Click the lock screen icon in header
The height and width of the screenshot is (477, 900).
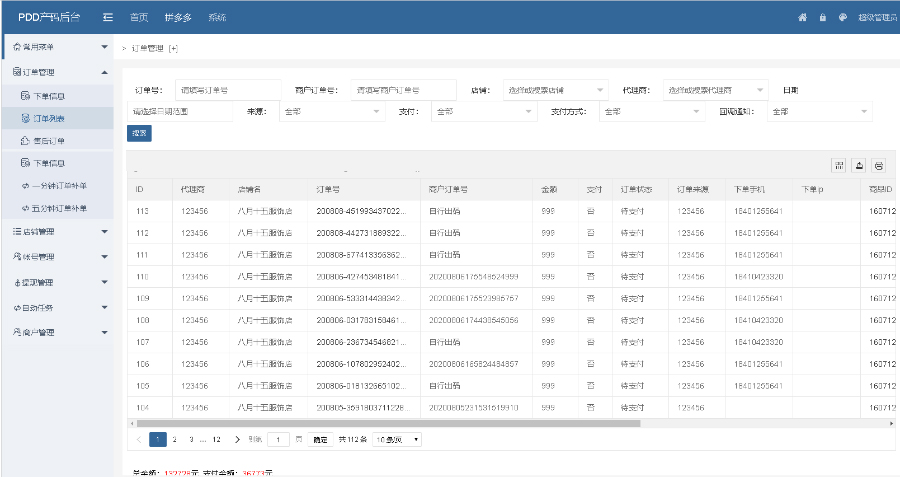point(822,18)
